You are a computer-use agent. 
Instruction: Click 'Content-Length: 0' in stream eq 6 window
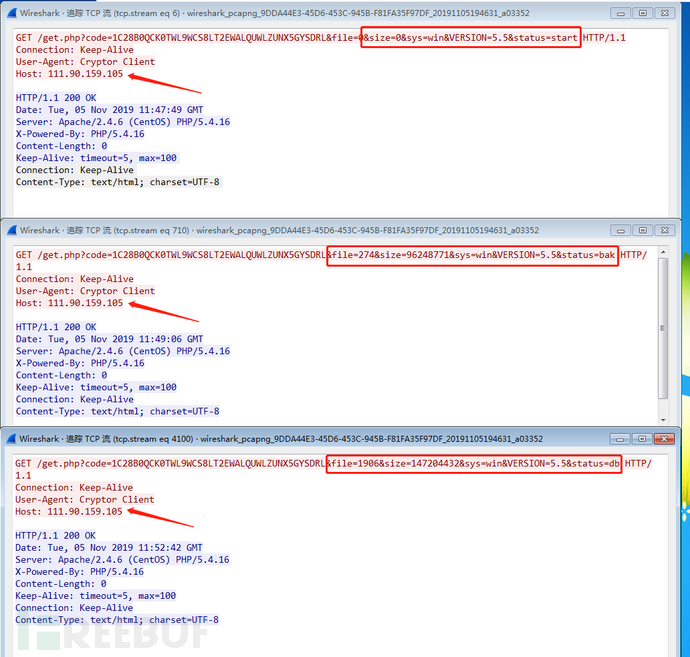62,146
